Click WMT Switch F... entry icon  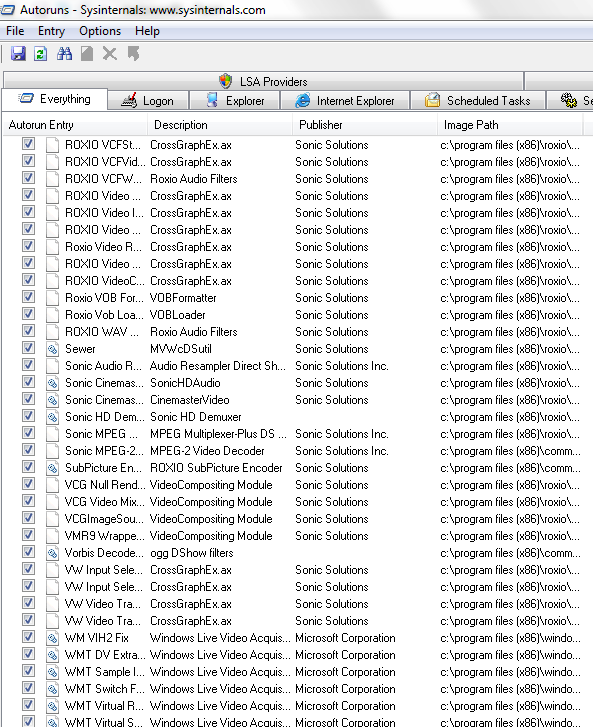pyautogui.click(x=52, y=689)
